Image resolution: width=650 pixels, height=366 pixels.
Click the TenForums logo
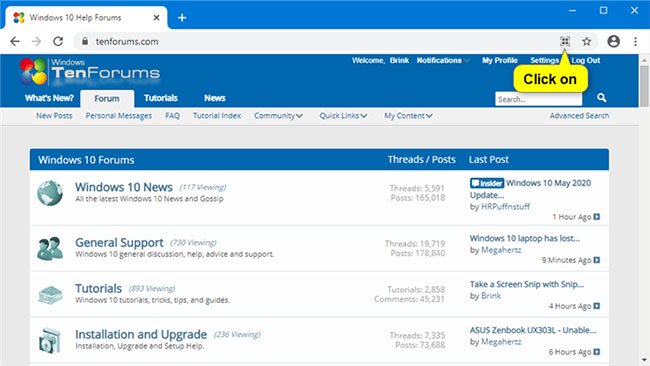tap(90, 71)
